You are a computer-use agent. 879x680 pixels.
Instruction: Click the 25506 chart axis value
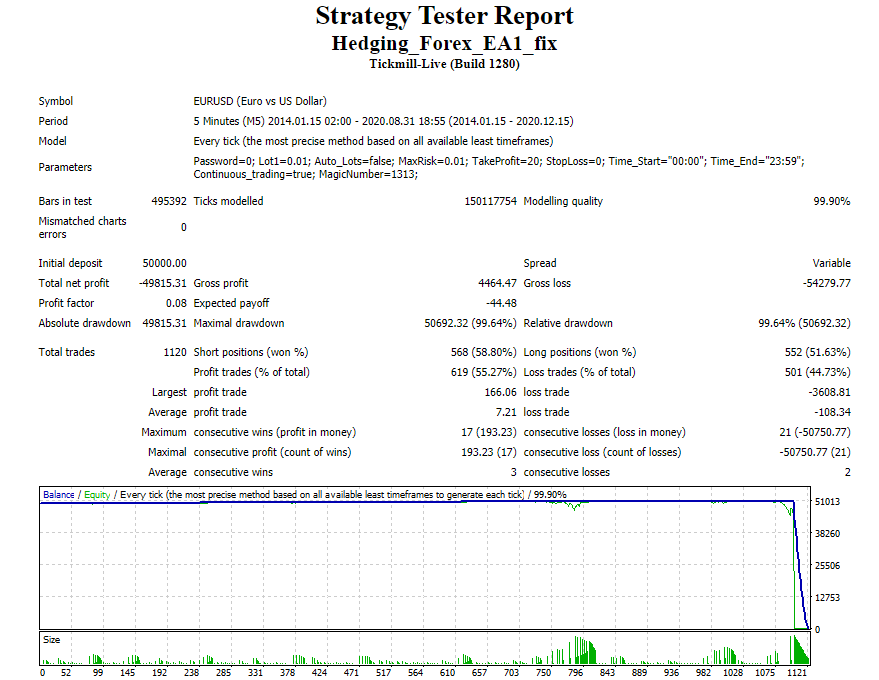pos(827,566)
